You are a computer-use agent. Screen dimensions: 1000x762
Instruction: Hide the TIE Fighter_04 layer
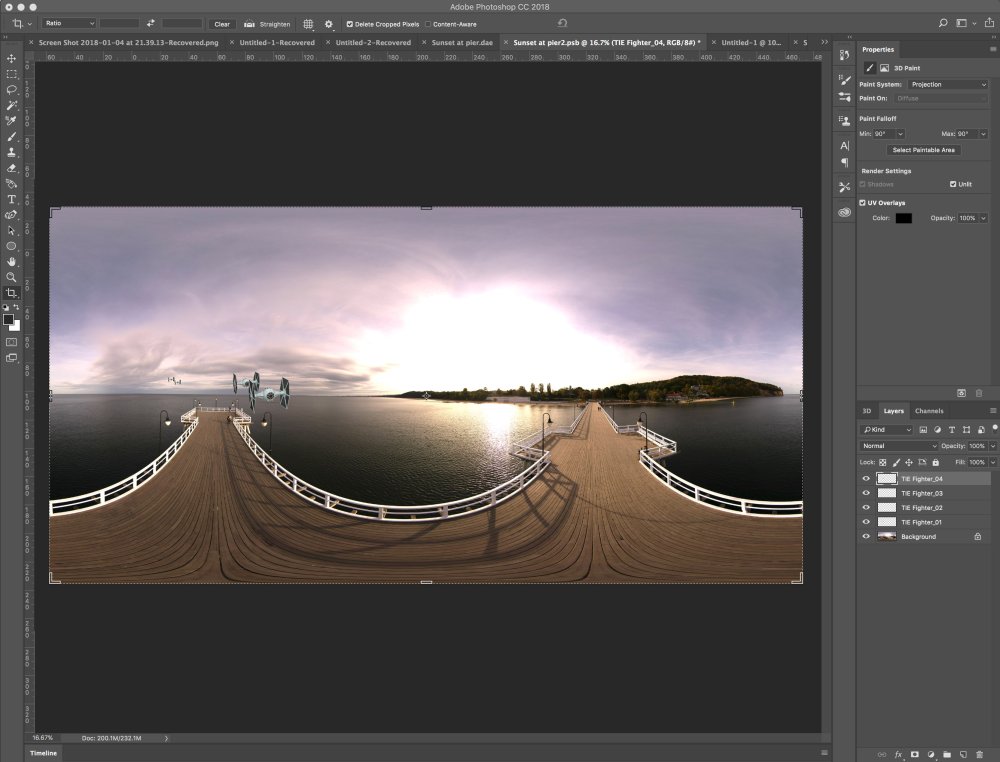(866, 478)
